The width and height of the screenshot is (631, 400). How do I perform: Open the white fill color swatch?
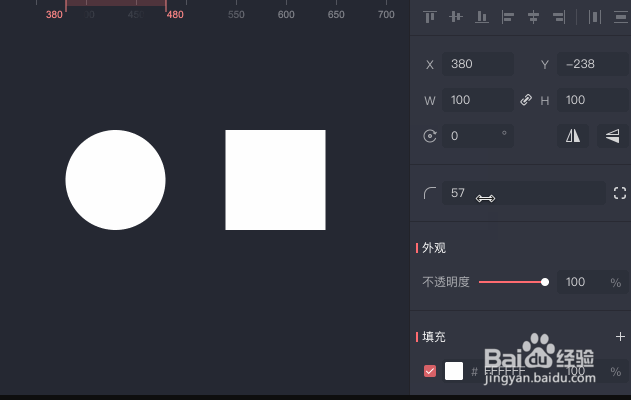pos(454,371)
